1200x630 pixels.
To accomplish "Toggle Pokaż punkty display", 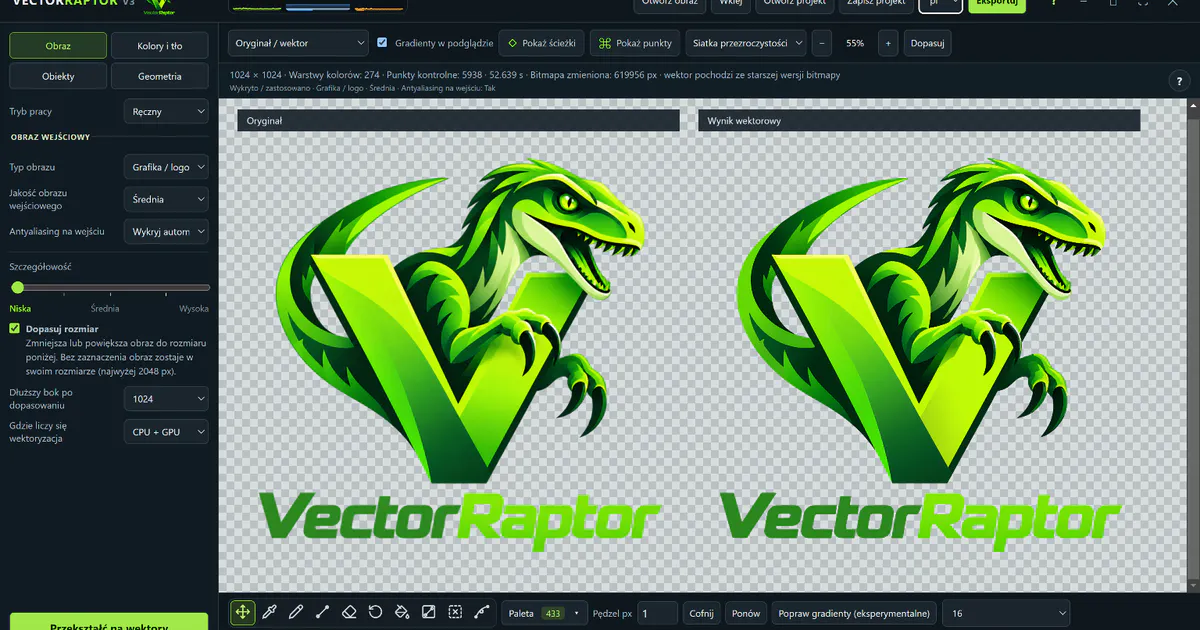I will pyautogui.click(x=635, y=43).
